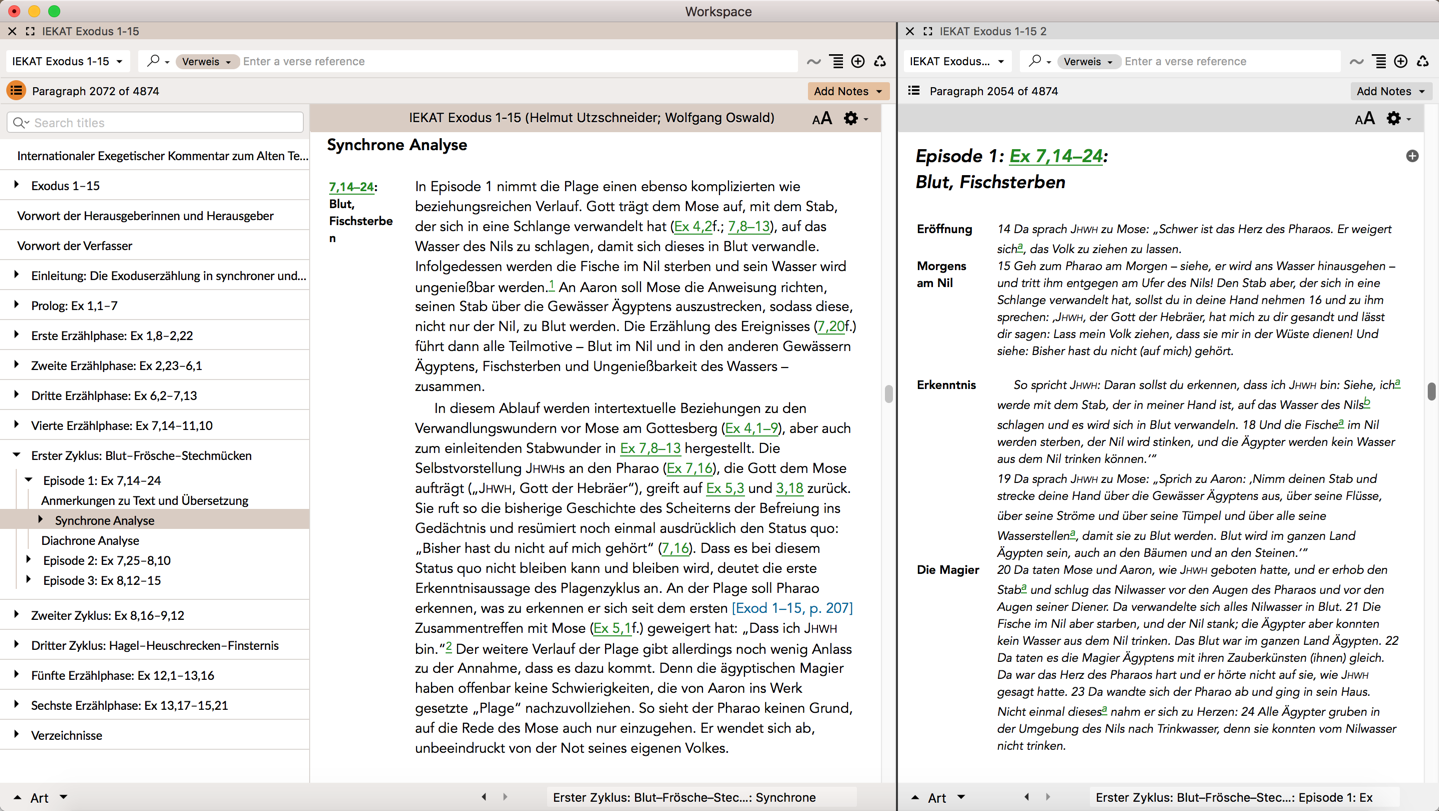Open gear settings in right pane
Image resolution: width=1439 pixels, height=811 pixels.
1397,119
